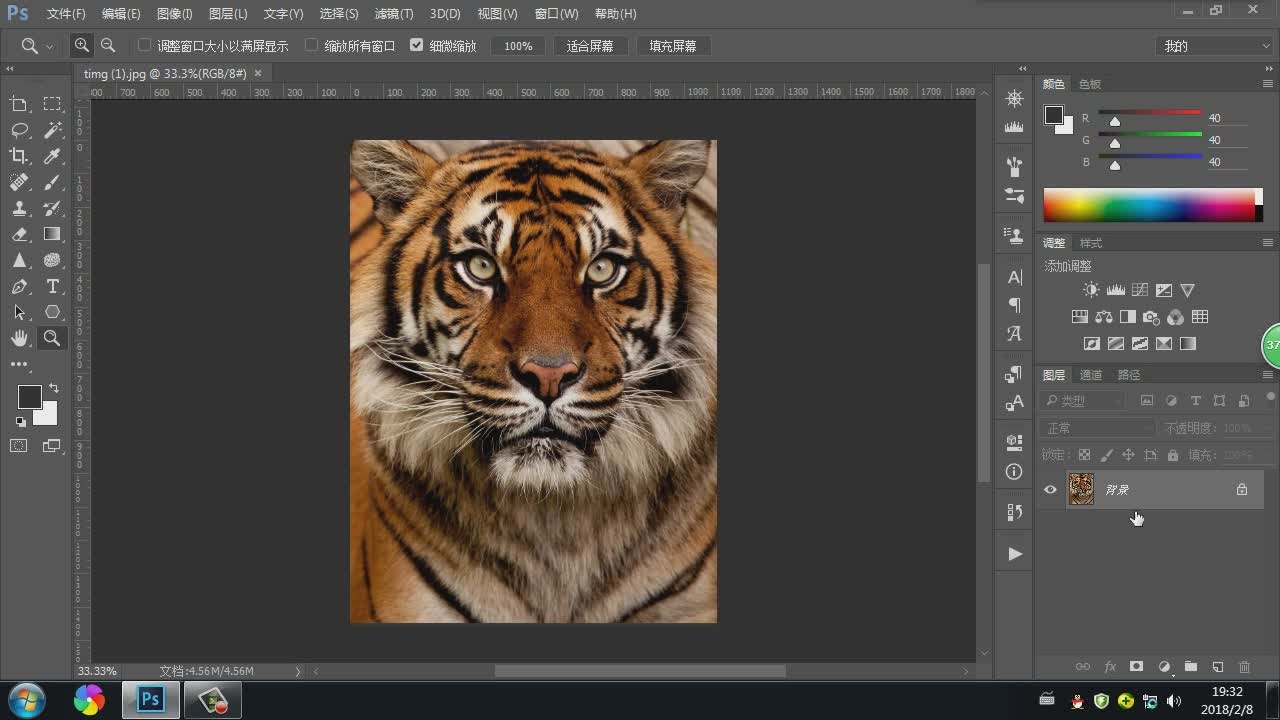Open the 我的 workspace dropdown
The width and height of the screenshot is (1280, 720).
[x=1216, y=46]
